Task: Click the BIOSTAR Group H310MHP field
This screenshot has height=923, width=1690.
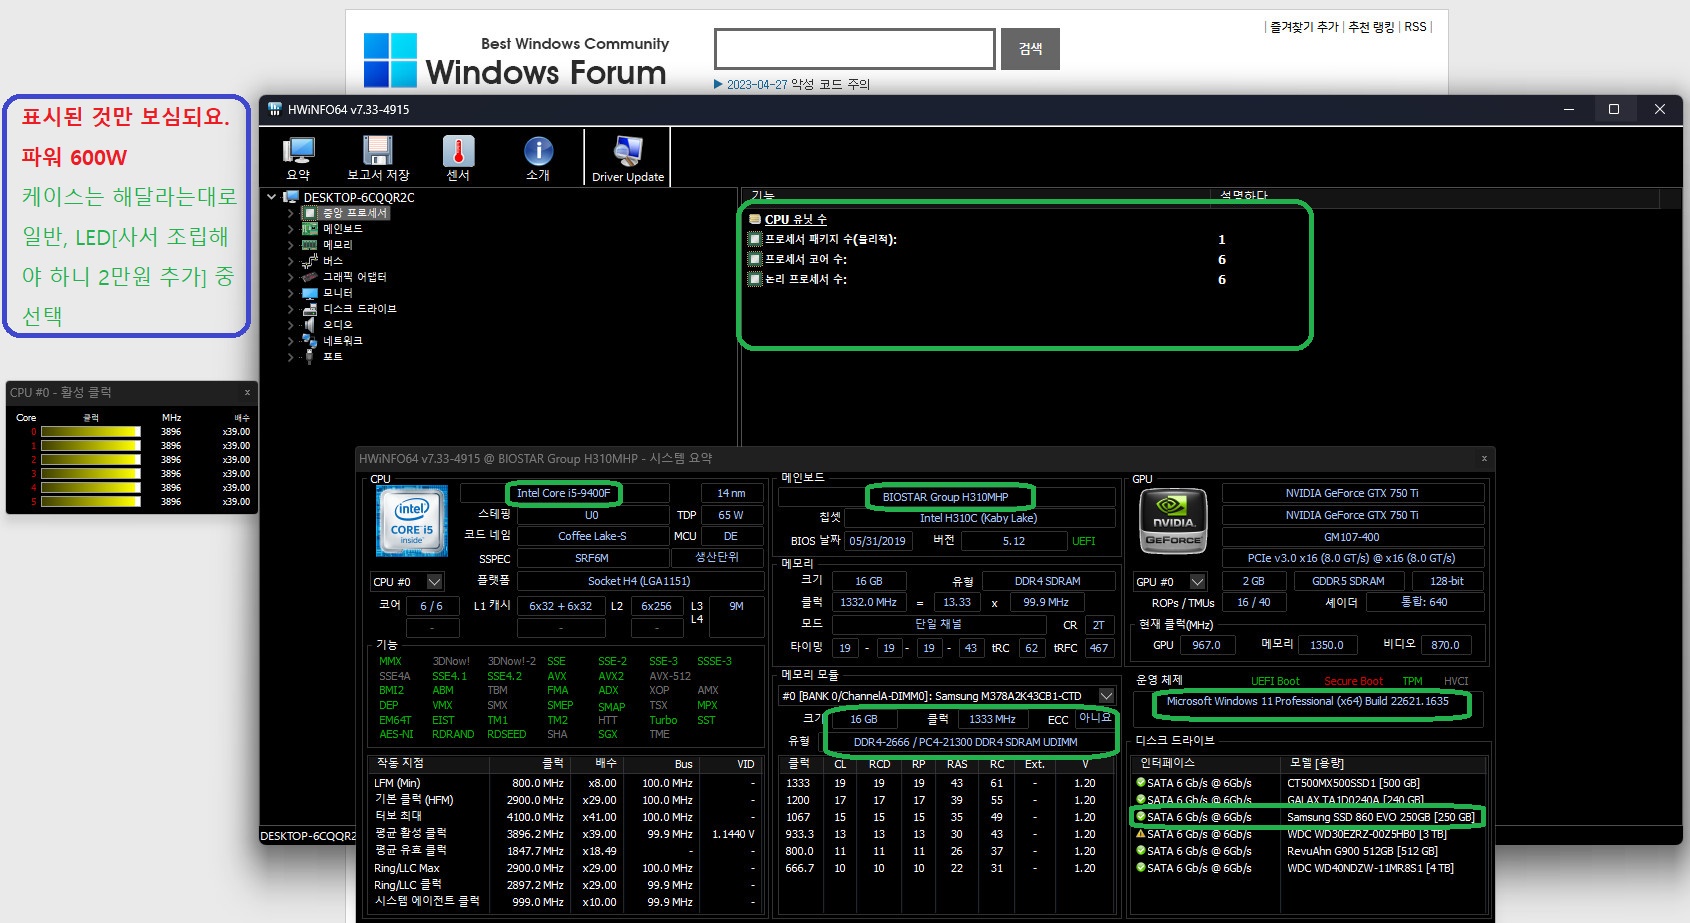Action: click(946, 497)
